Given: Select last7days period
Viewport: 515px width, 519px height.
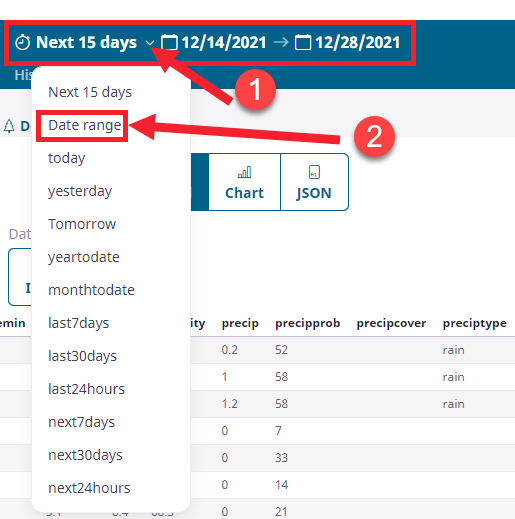Looking at the screenshot, I should (x=79, y=323).
